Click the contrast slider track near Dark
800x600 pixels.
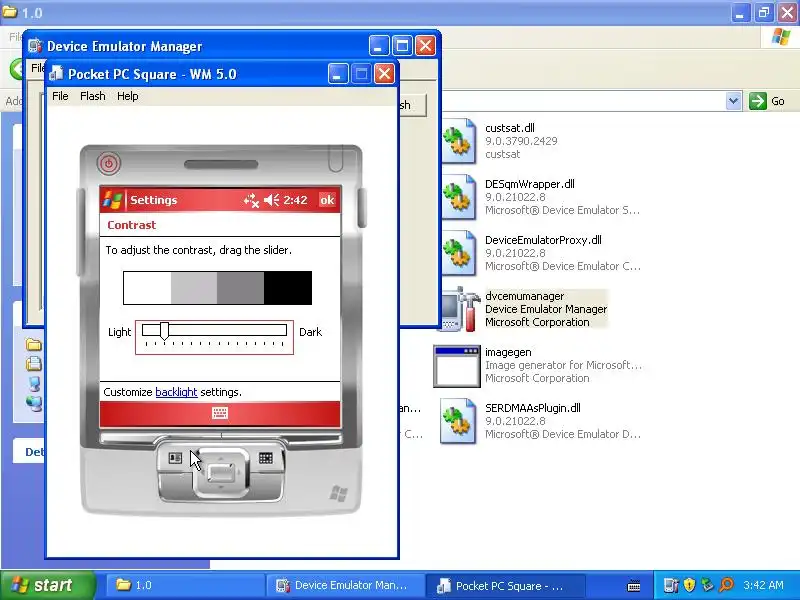(x=278, y=330)
